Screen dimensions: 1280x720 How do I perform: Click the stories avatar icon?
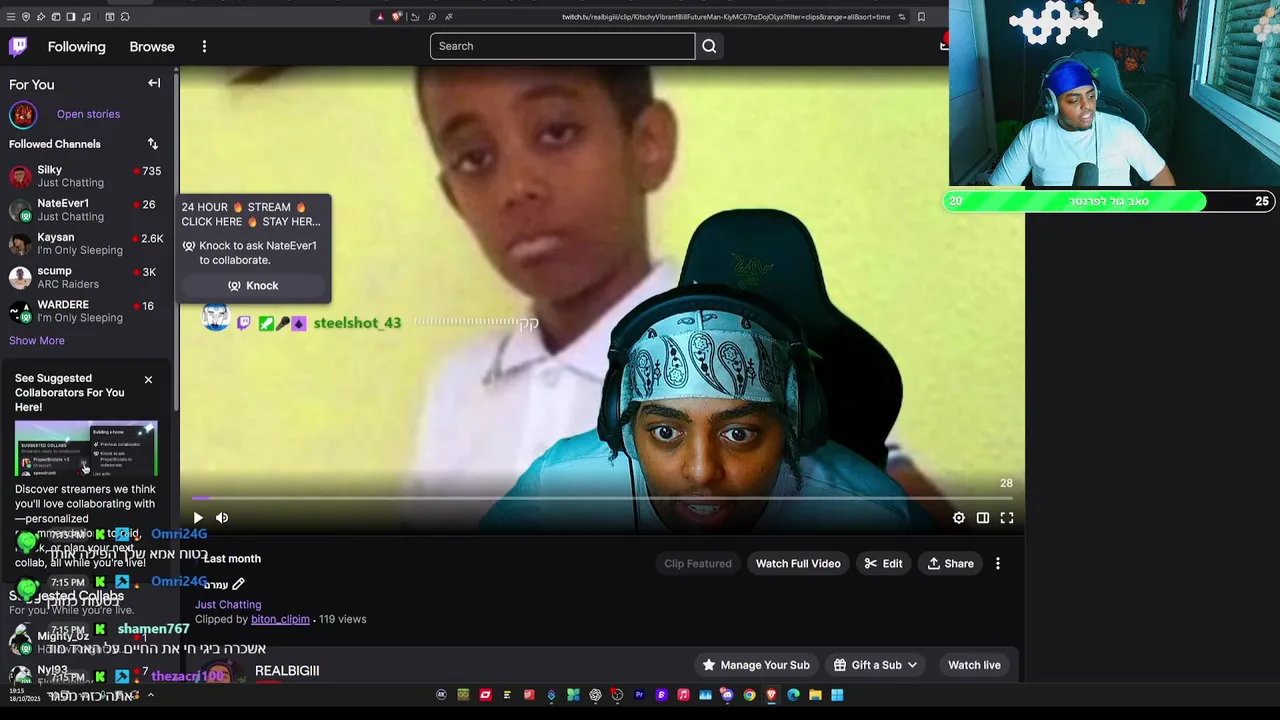[23, 114]
